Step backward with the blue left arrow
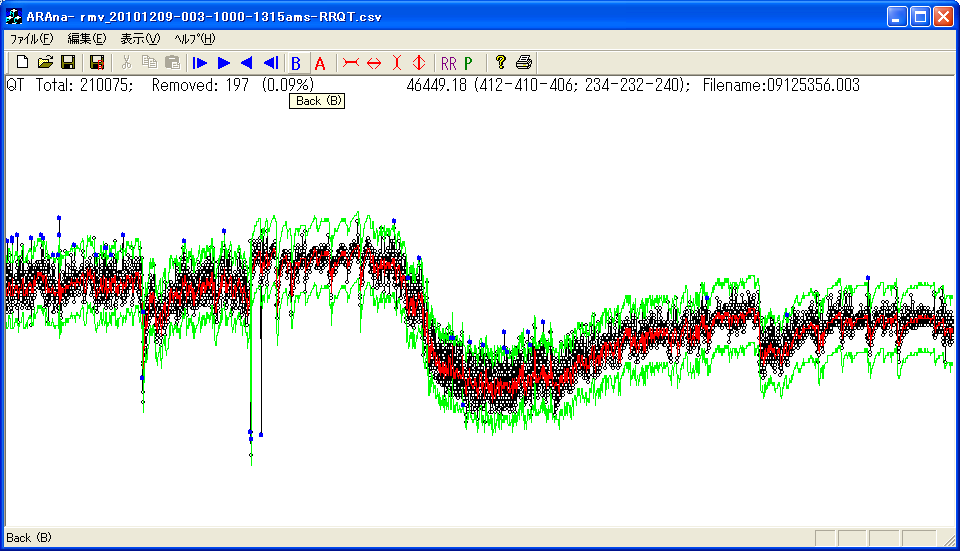 tap(246, 63)
